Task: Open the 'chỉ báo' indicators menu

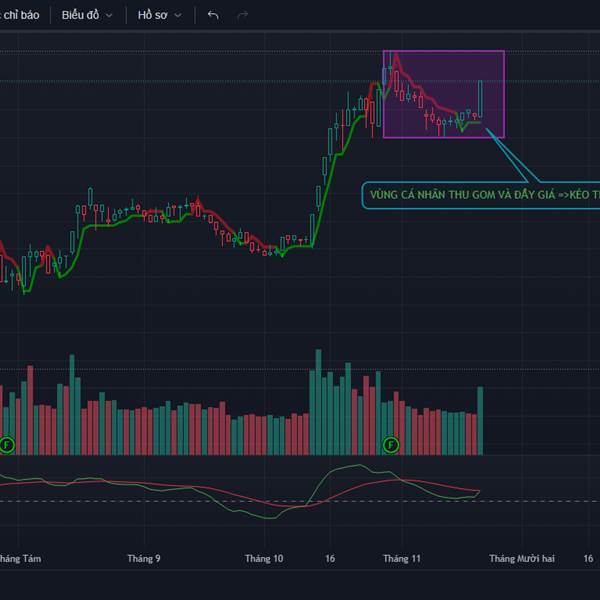Action: [x=19, y=15]
